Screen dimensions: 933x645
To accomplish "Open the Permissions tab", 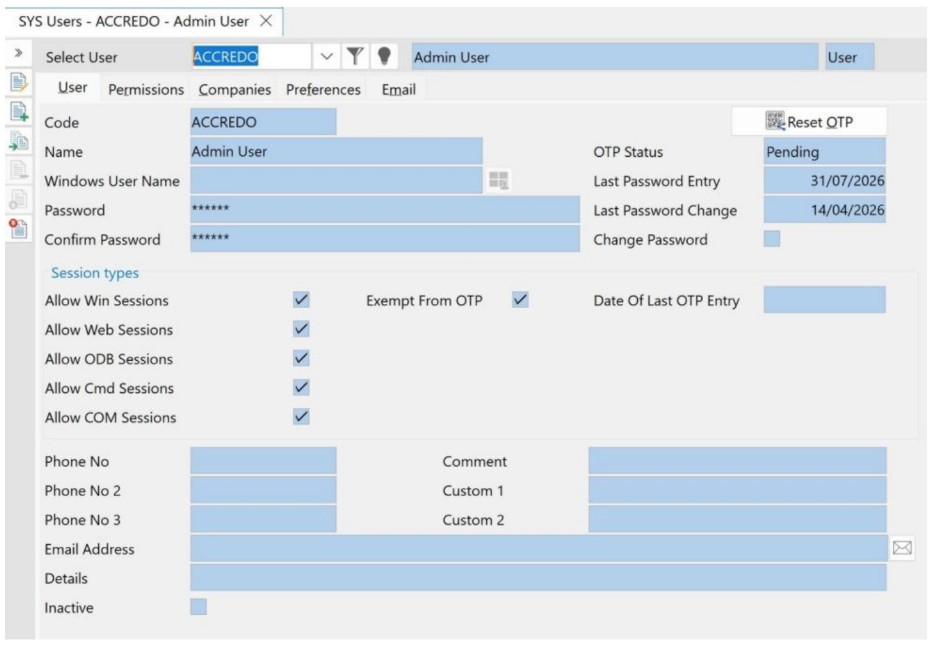I will click(x=146, y=89).
